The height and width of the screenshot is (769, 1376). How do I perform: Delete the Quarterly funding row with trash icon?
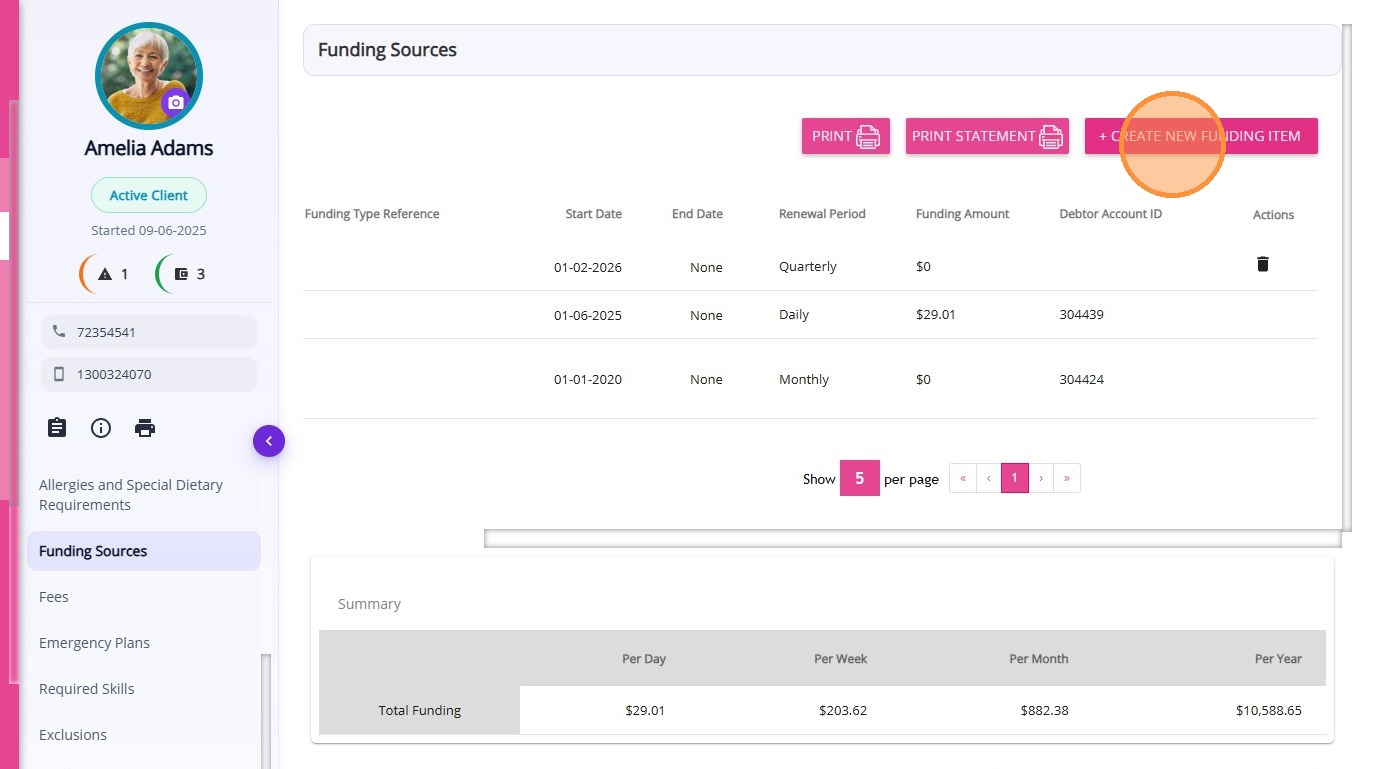(1263, 264)
